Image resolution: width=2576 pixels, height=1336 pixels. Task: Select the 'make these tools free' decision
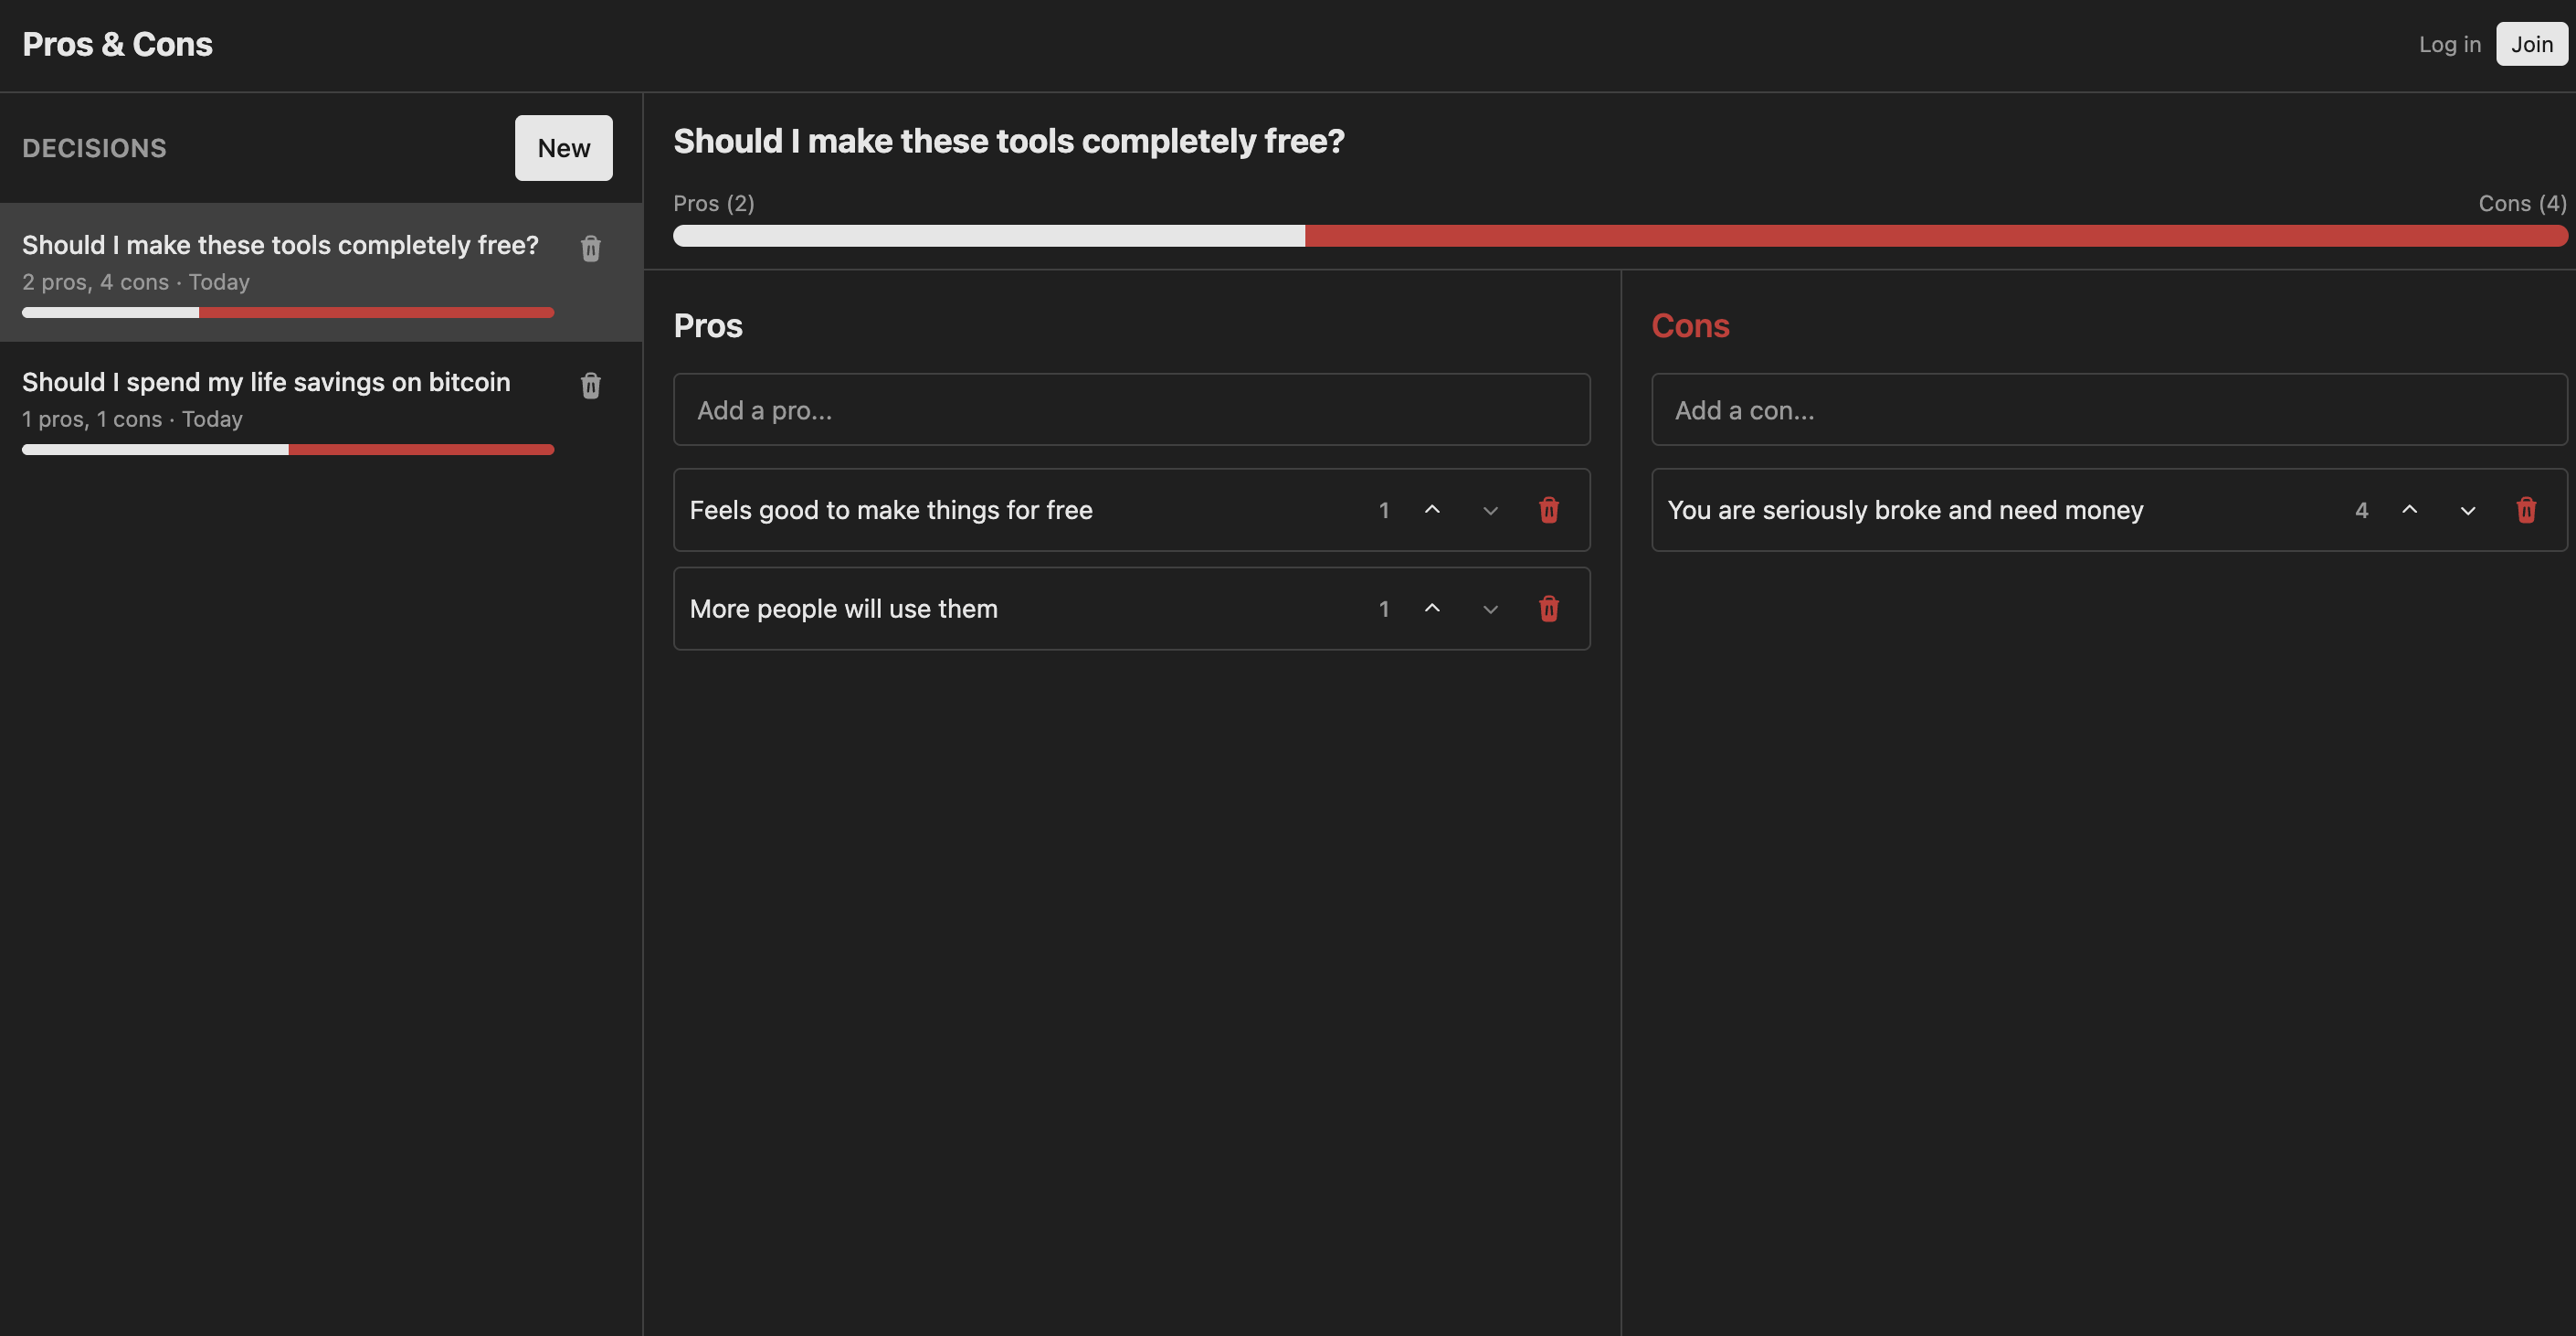pos(280,246)
